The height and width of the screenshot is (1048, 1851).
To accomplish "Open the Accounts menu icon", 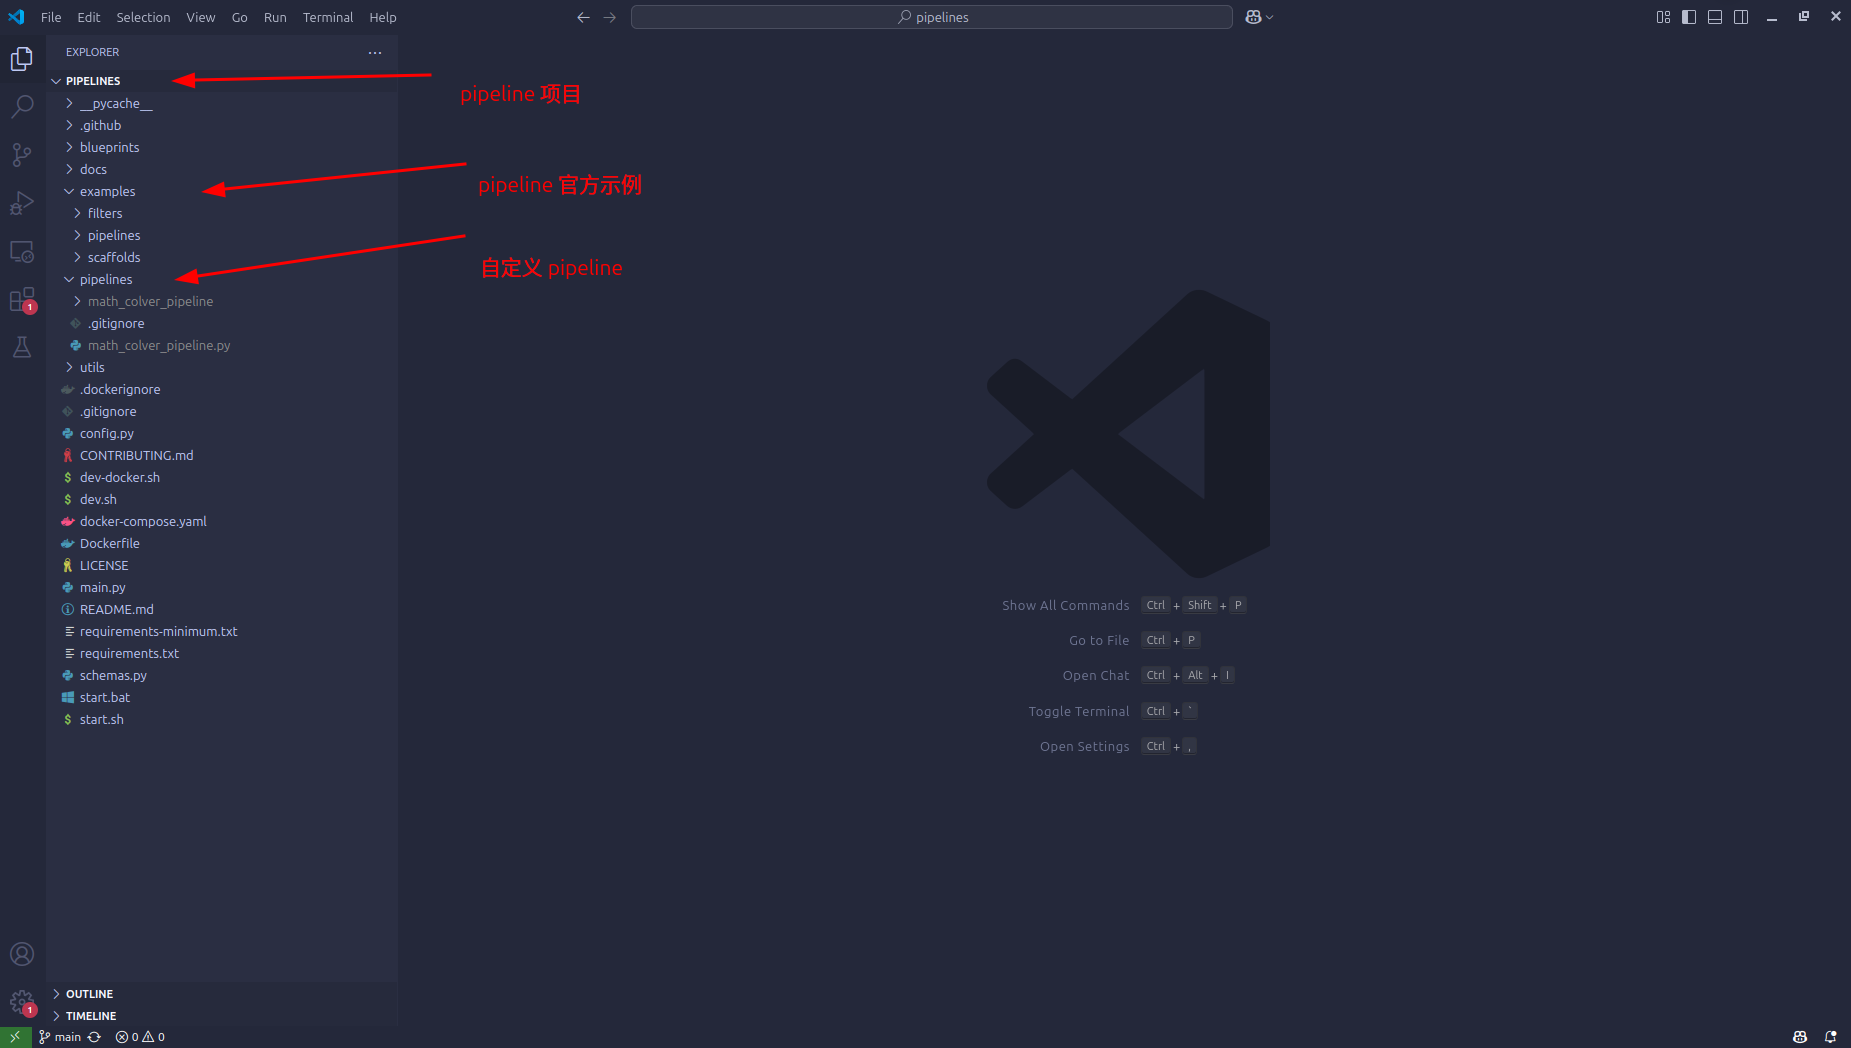I will coord(22,954).
